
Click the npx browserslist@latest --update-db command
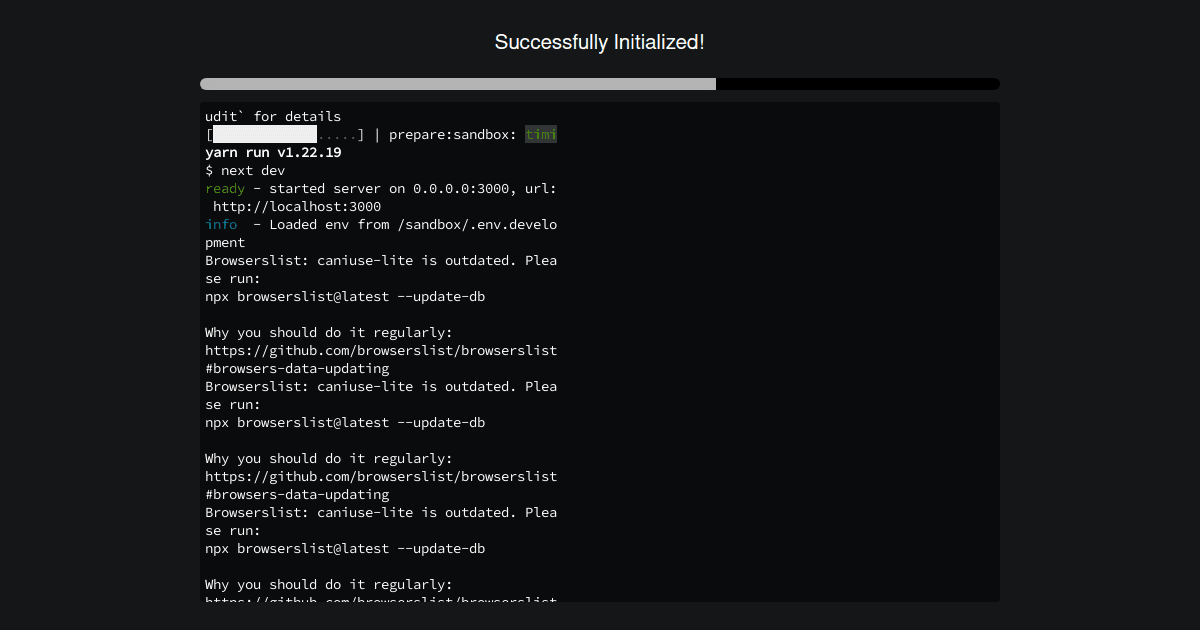coord(345,296)
